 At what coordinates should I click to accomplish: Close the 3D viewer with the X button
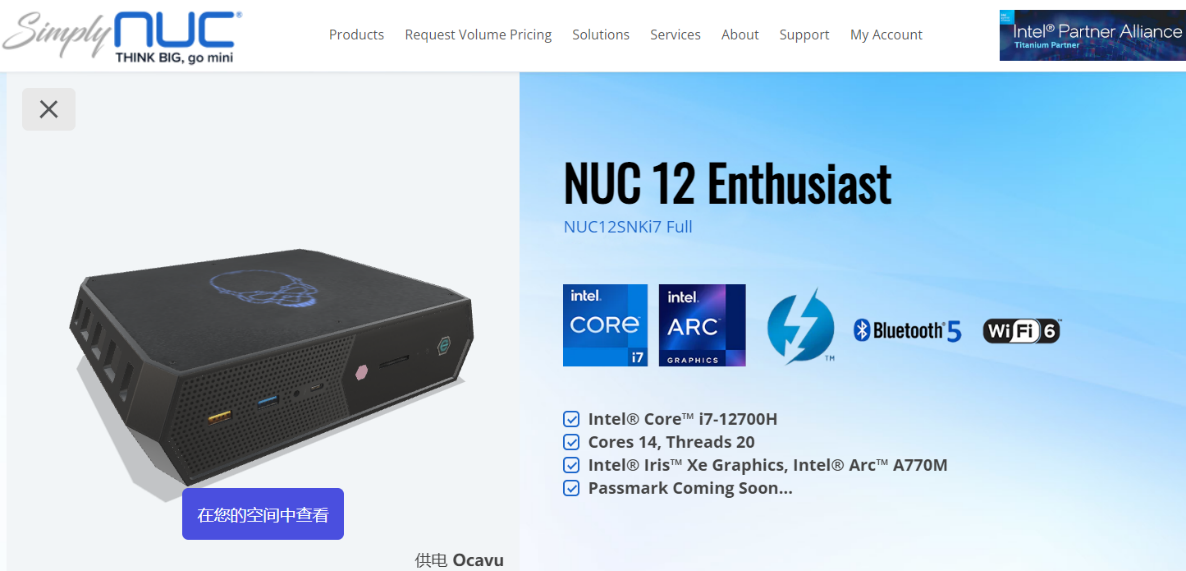tap(48, 110)
